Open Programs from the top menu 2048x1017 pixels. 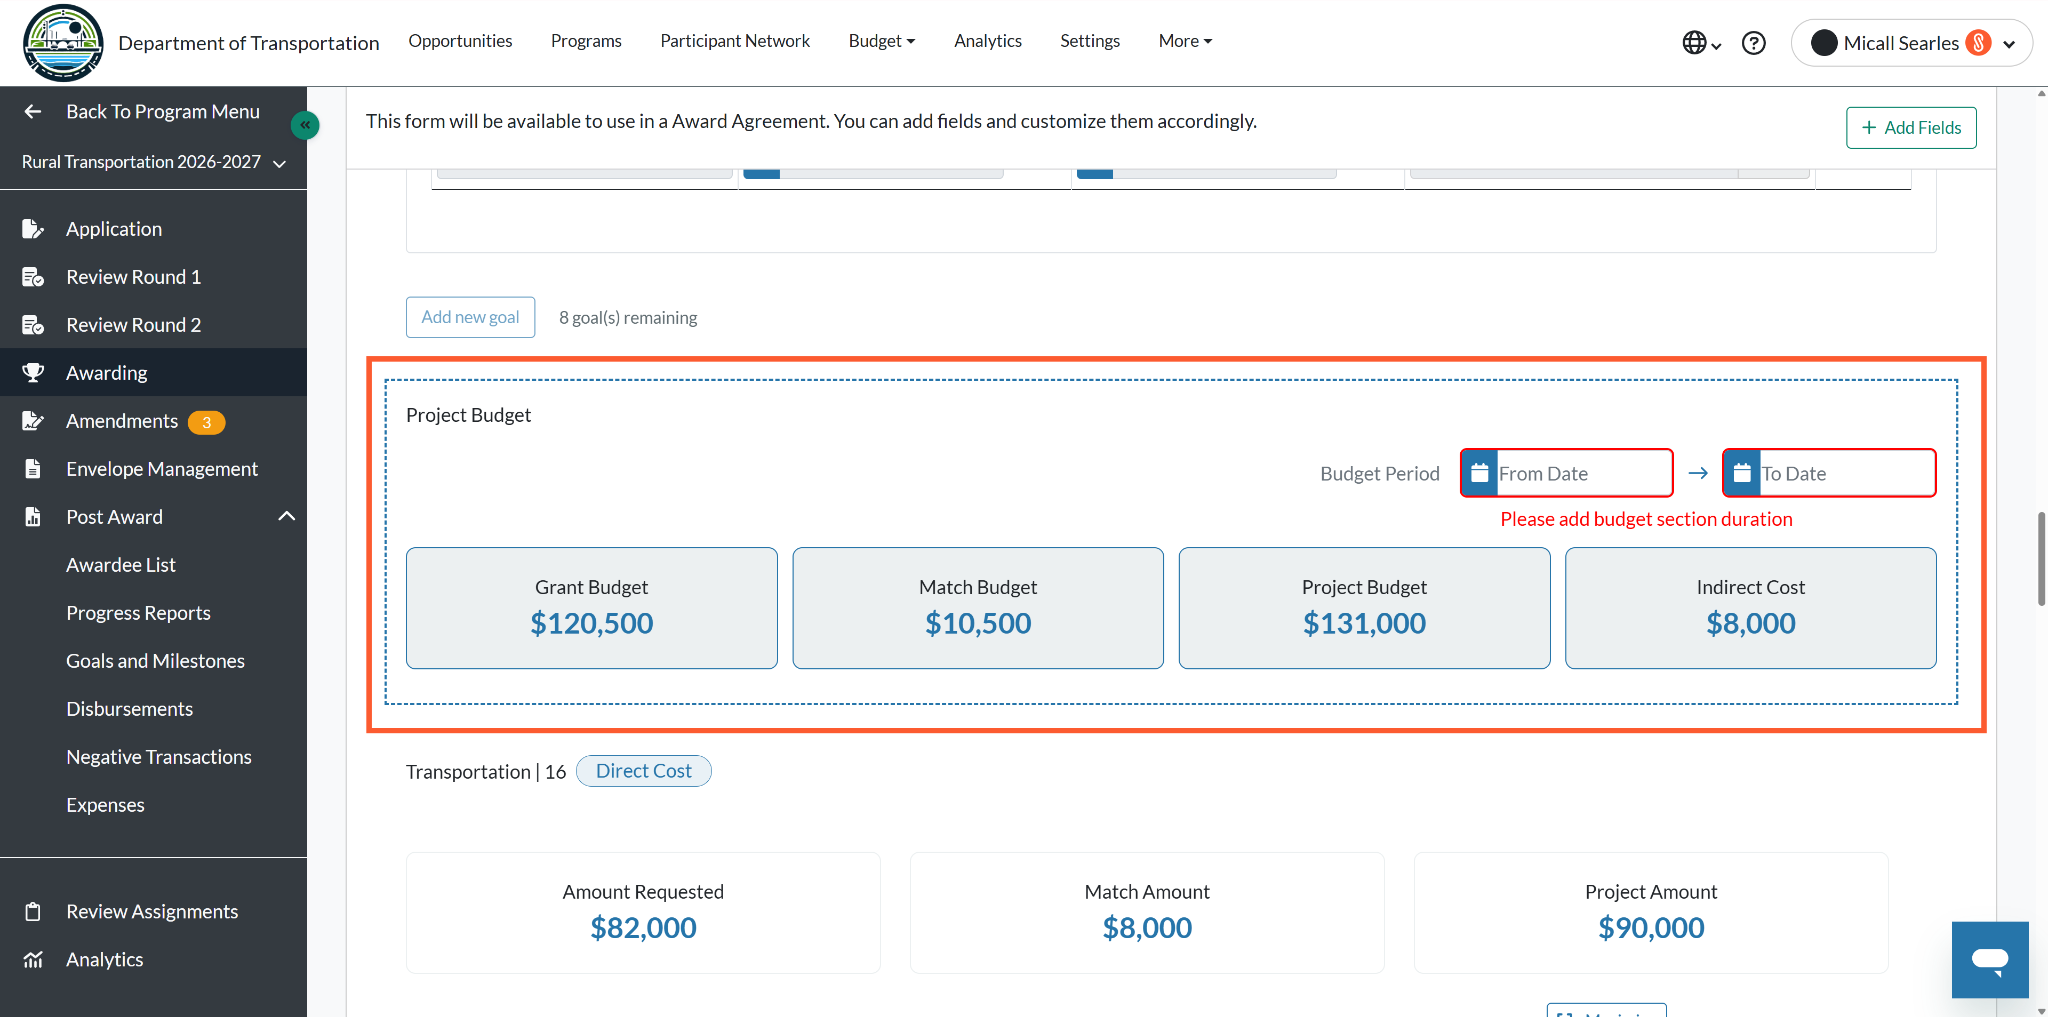pyautogui.click(x=586, y=41)
